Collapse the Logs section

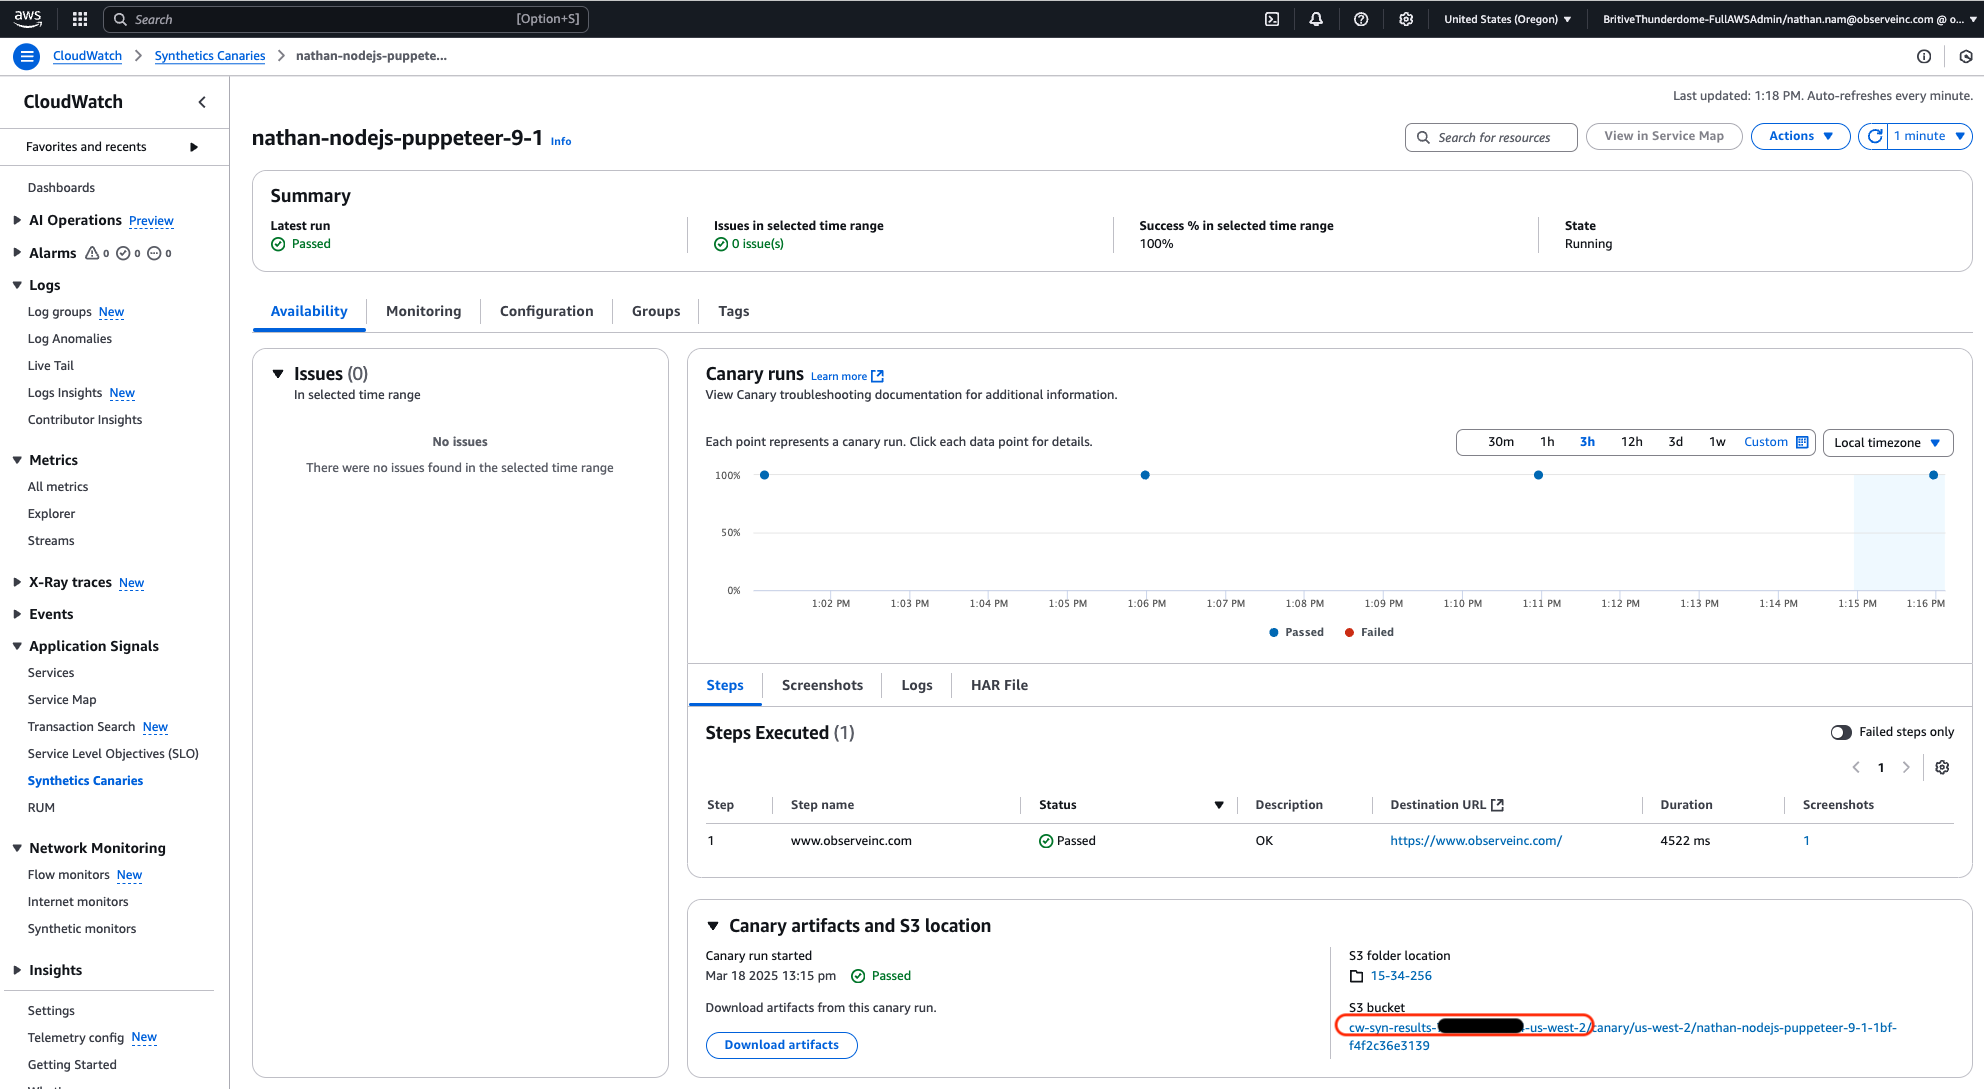pyautogui.click(x=17, y=285)
